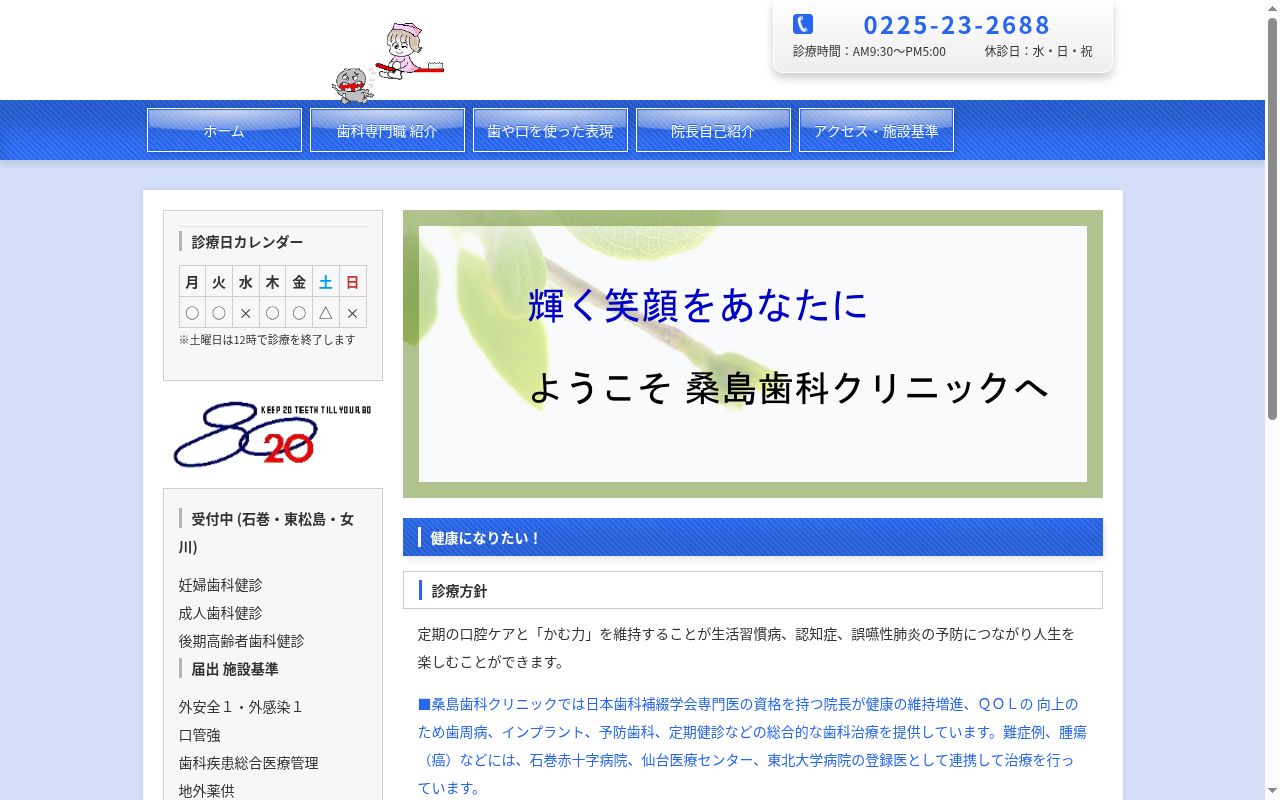This screenshot has height=800, width=1280.
Task: Click the ○ mark under Monday
Action: [192, 312]
